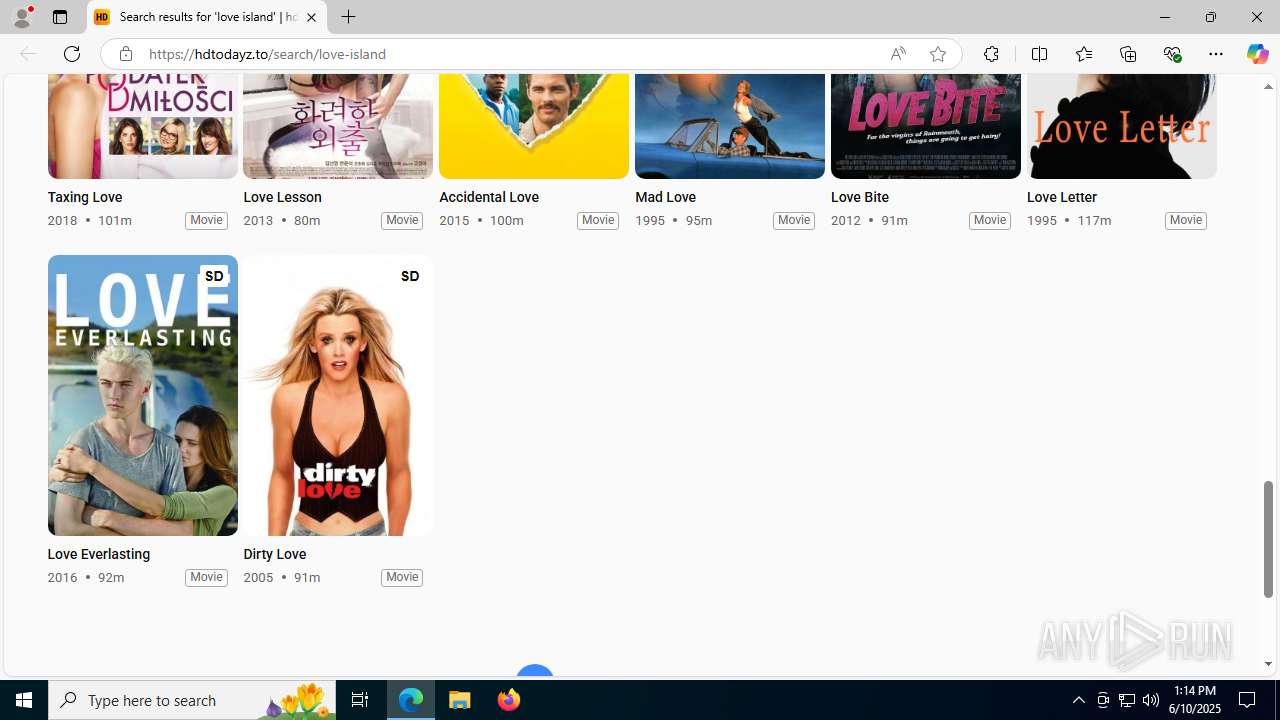The width and height of the screenshot is (1280, 720).
Task: Close the 'love island' search results tab
Action: click(311, 17)
